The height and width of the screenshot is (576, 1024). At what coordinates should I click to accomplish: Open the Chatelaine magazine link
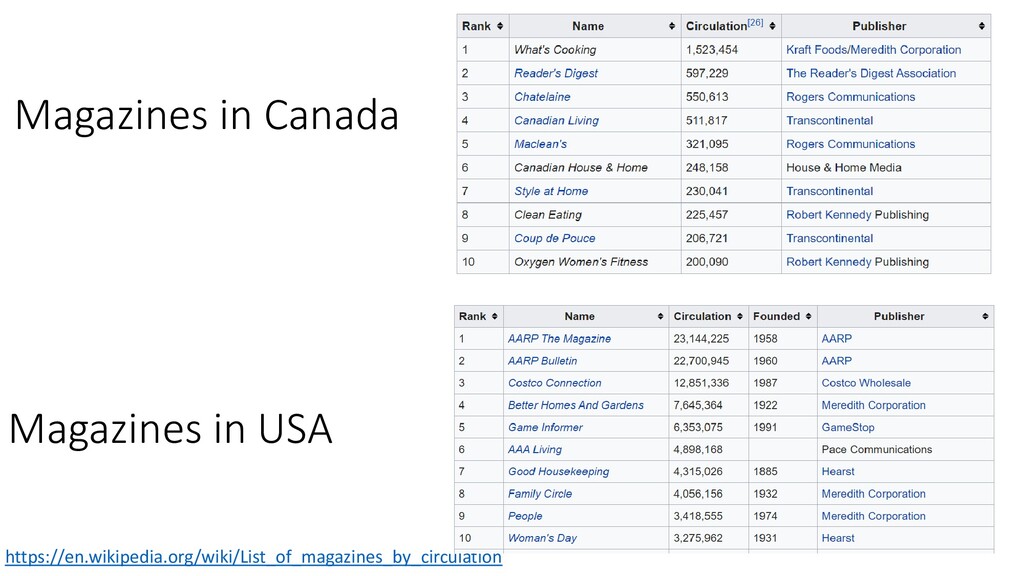[542, 97]
